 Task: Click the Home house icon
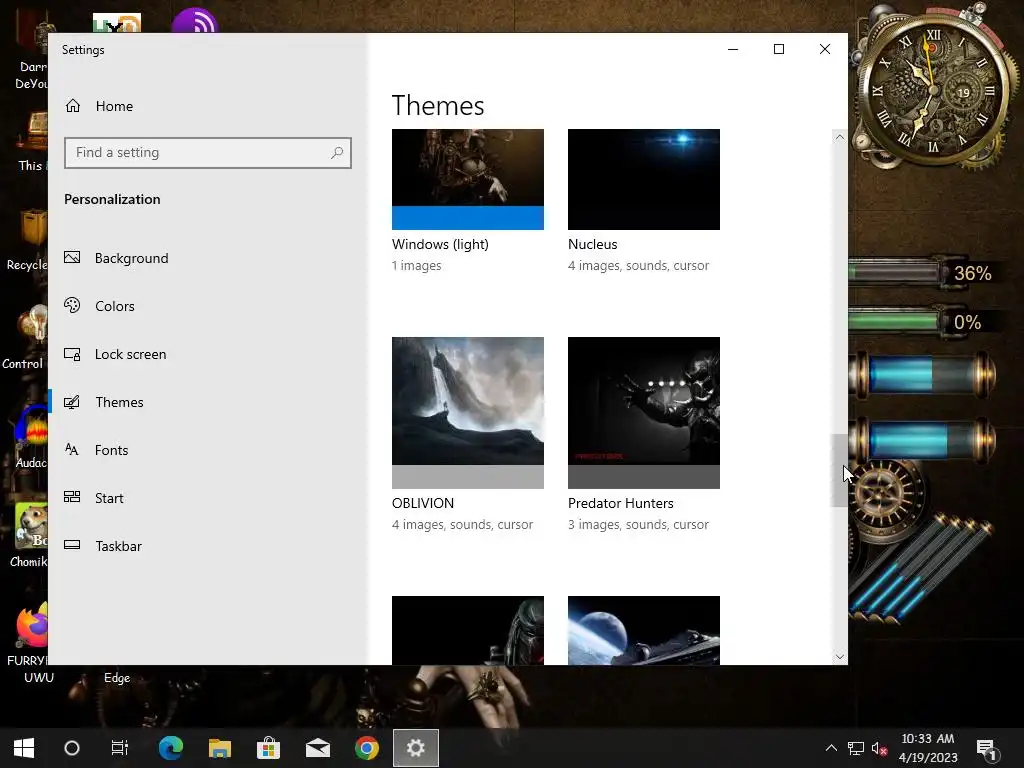pos(72,105)
